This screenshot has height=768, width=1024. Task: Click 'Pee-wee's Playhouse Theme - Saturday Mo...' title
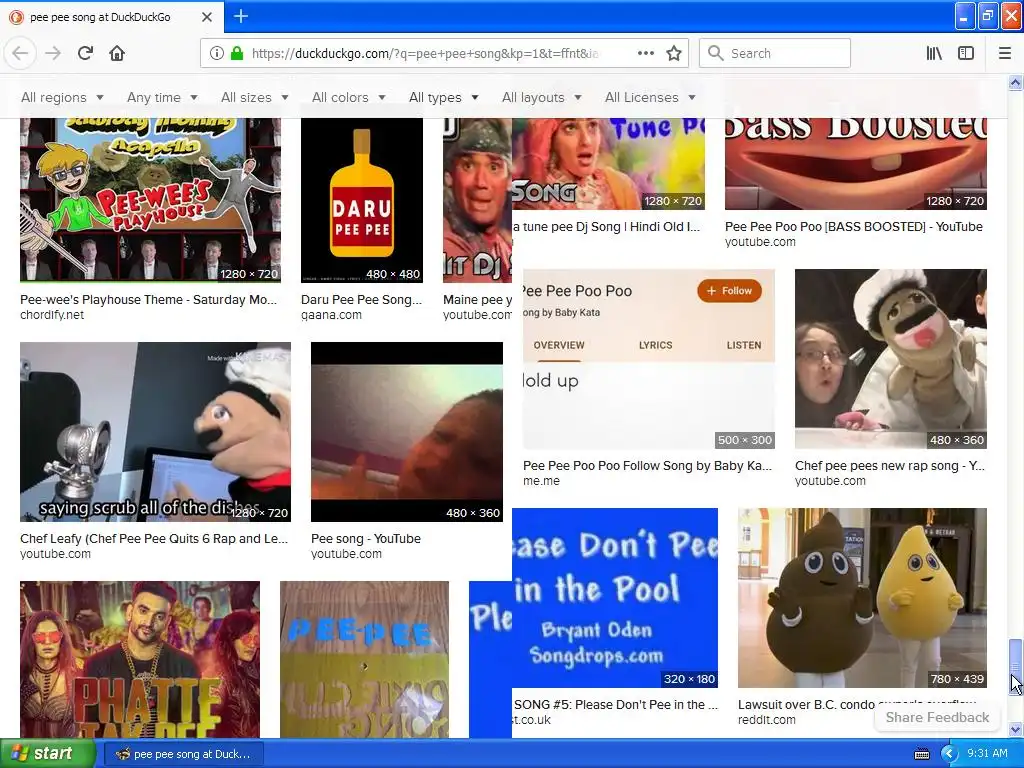[148, 300]
